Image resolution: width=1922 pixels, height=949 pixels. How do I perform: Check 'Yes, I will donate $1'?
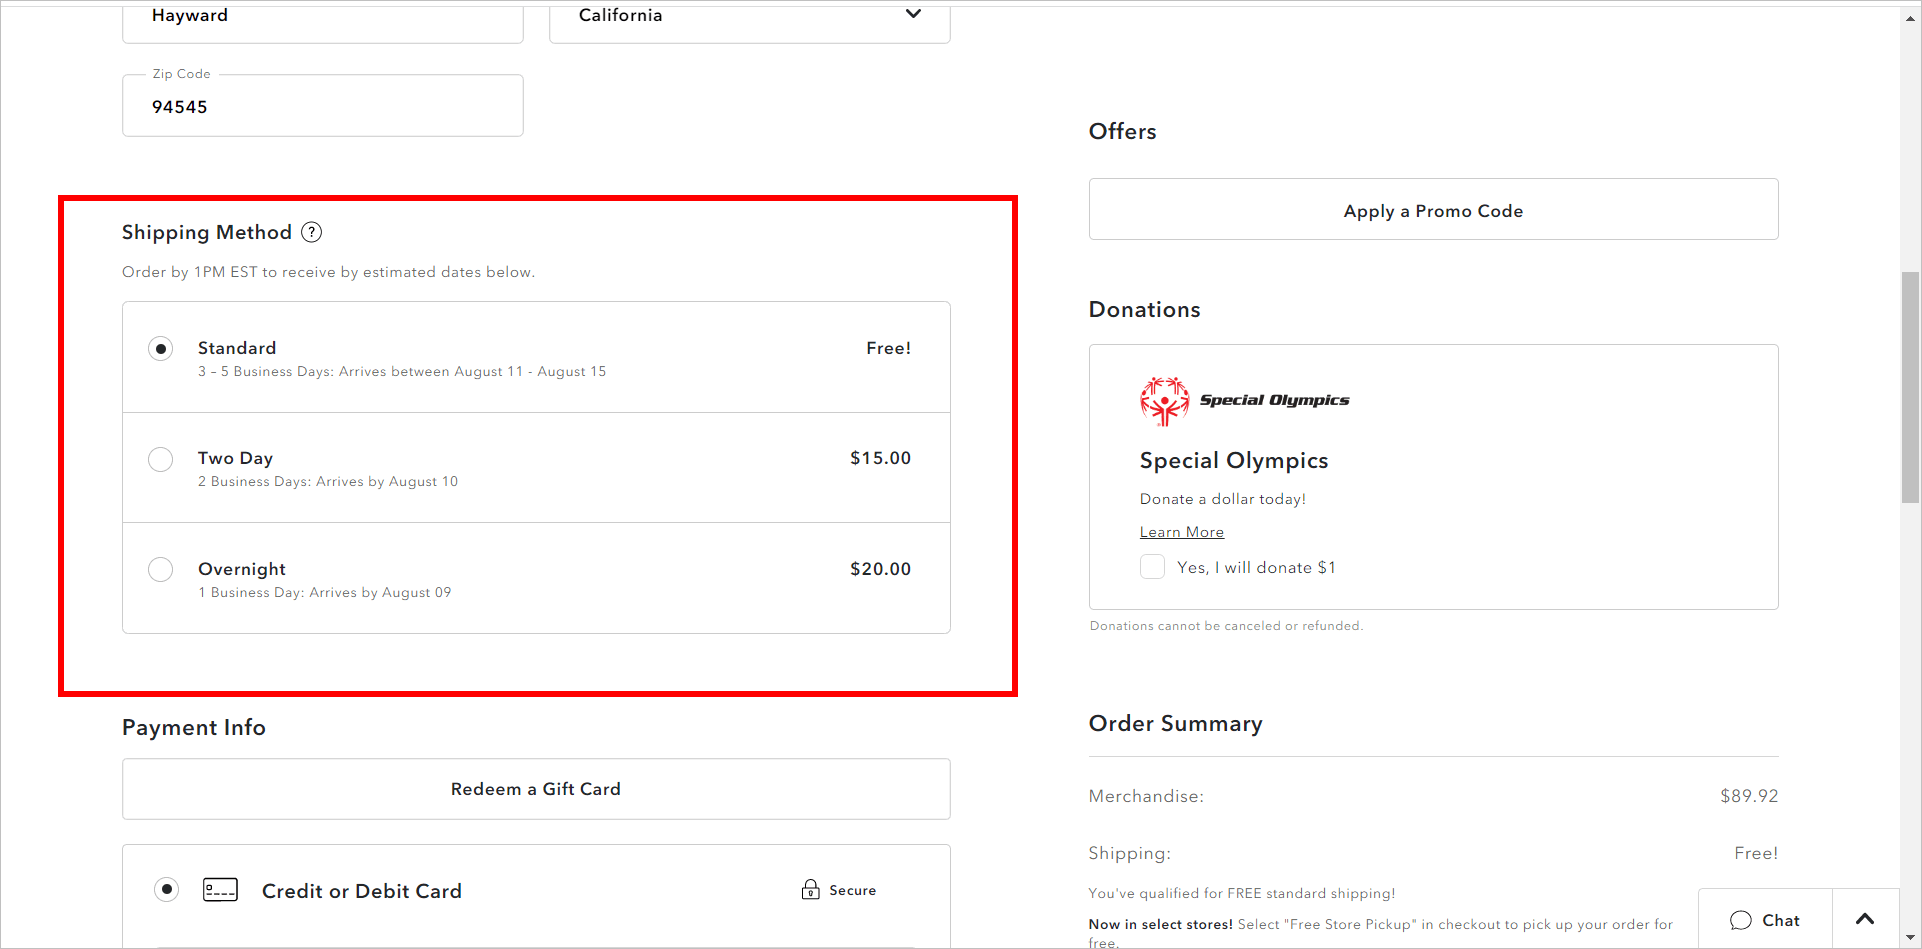tap(1151, 566)
